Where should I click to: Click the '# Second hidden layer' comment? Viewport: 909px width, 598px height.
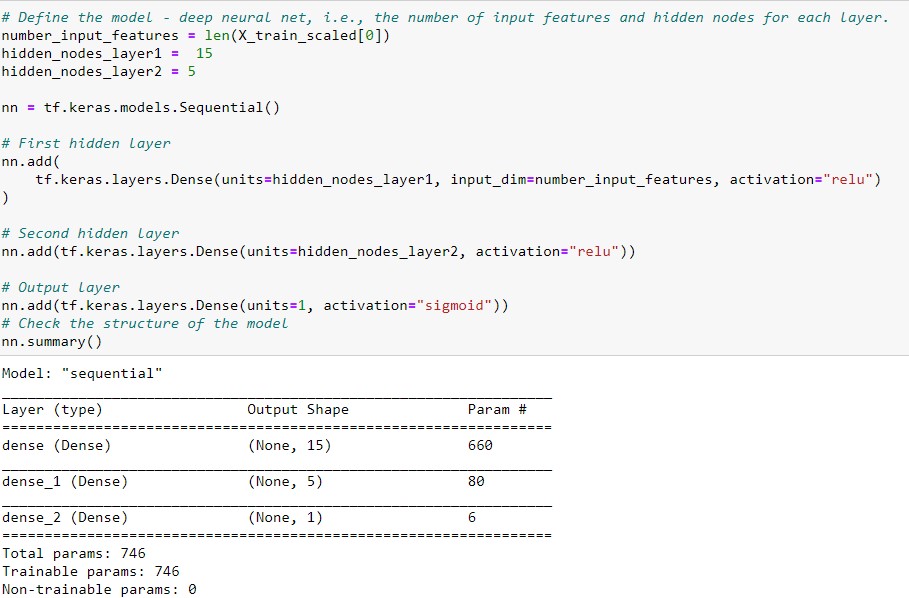[x=90, y=234]
